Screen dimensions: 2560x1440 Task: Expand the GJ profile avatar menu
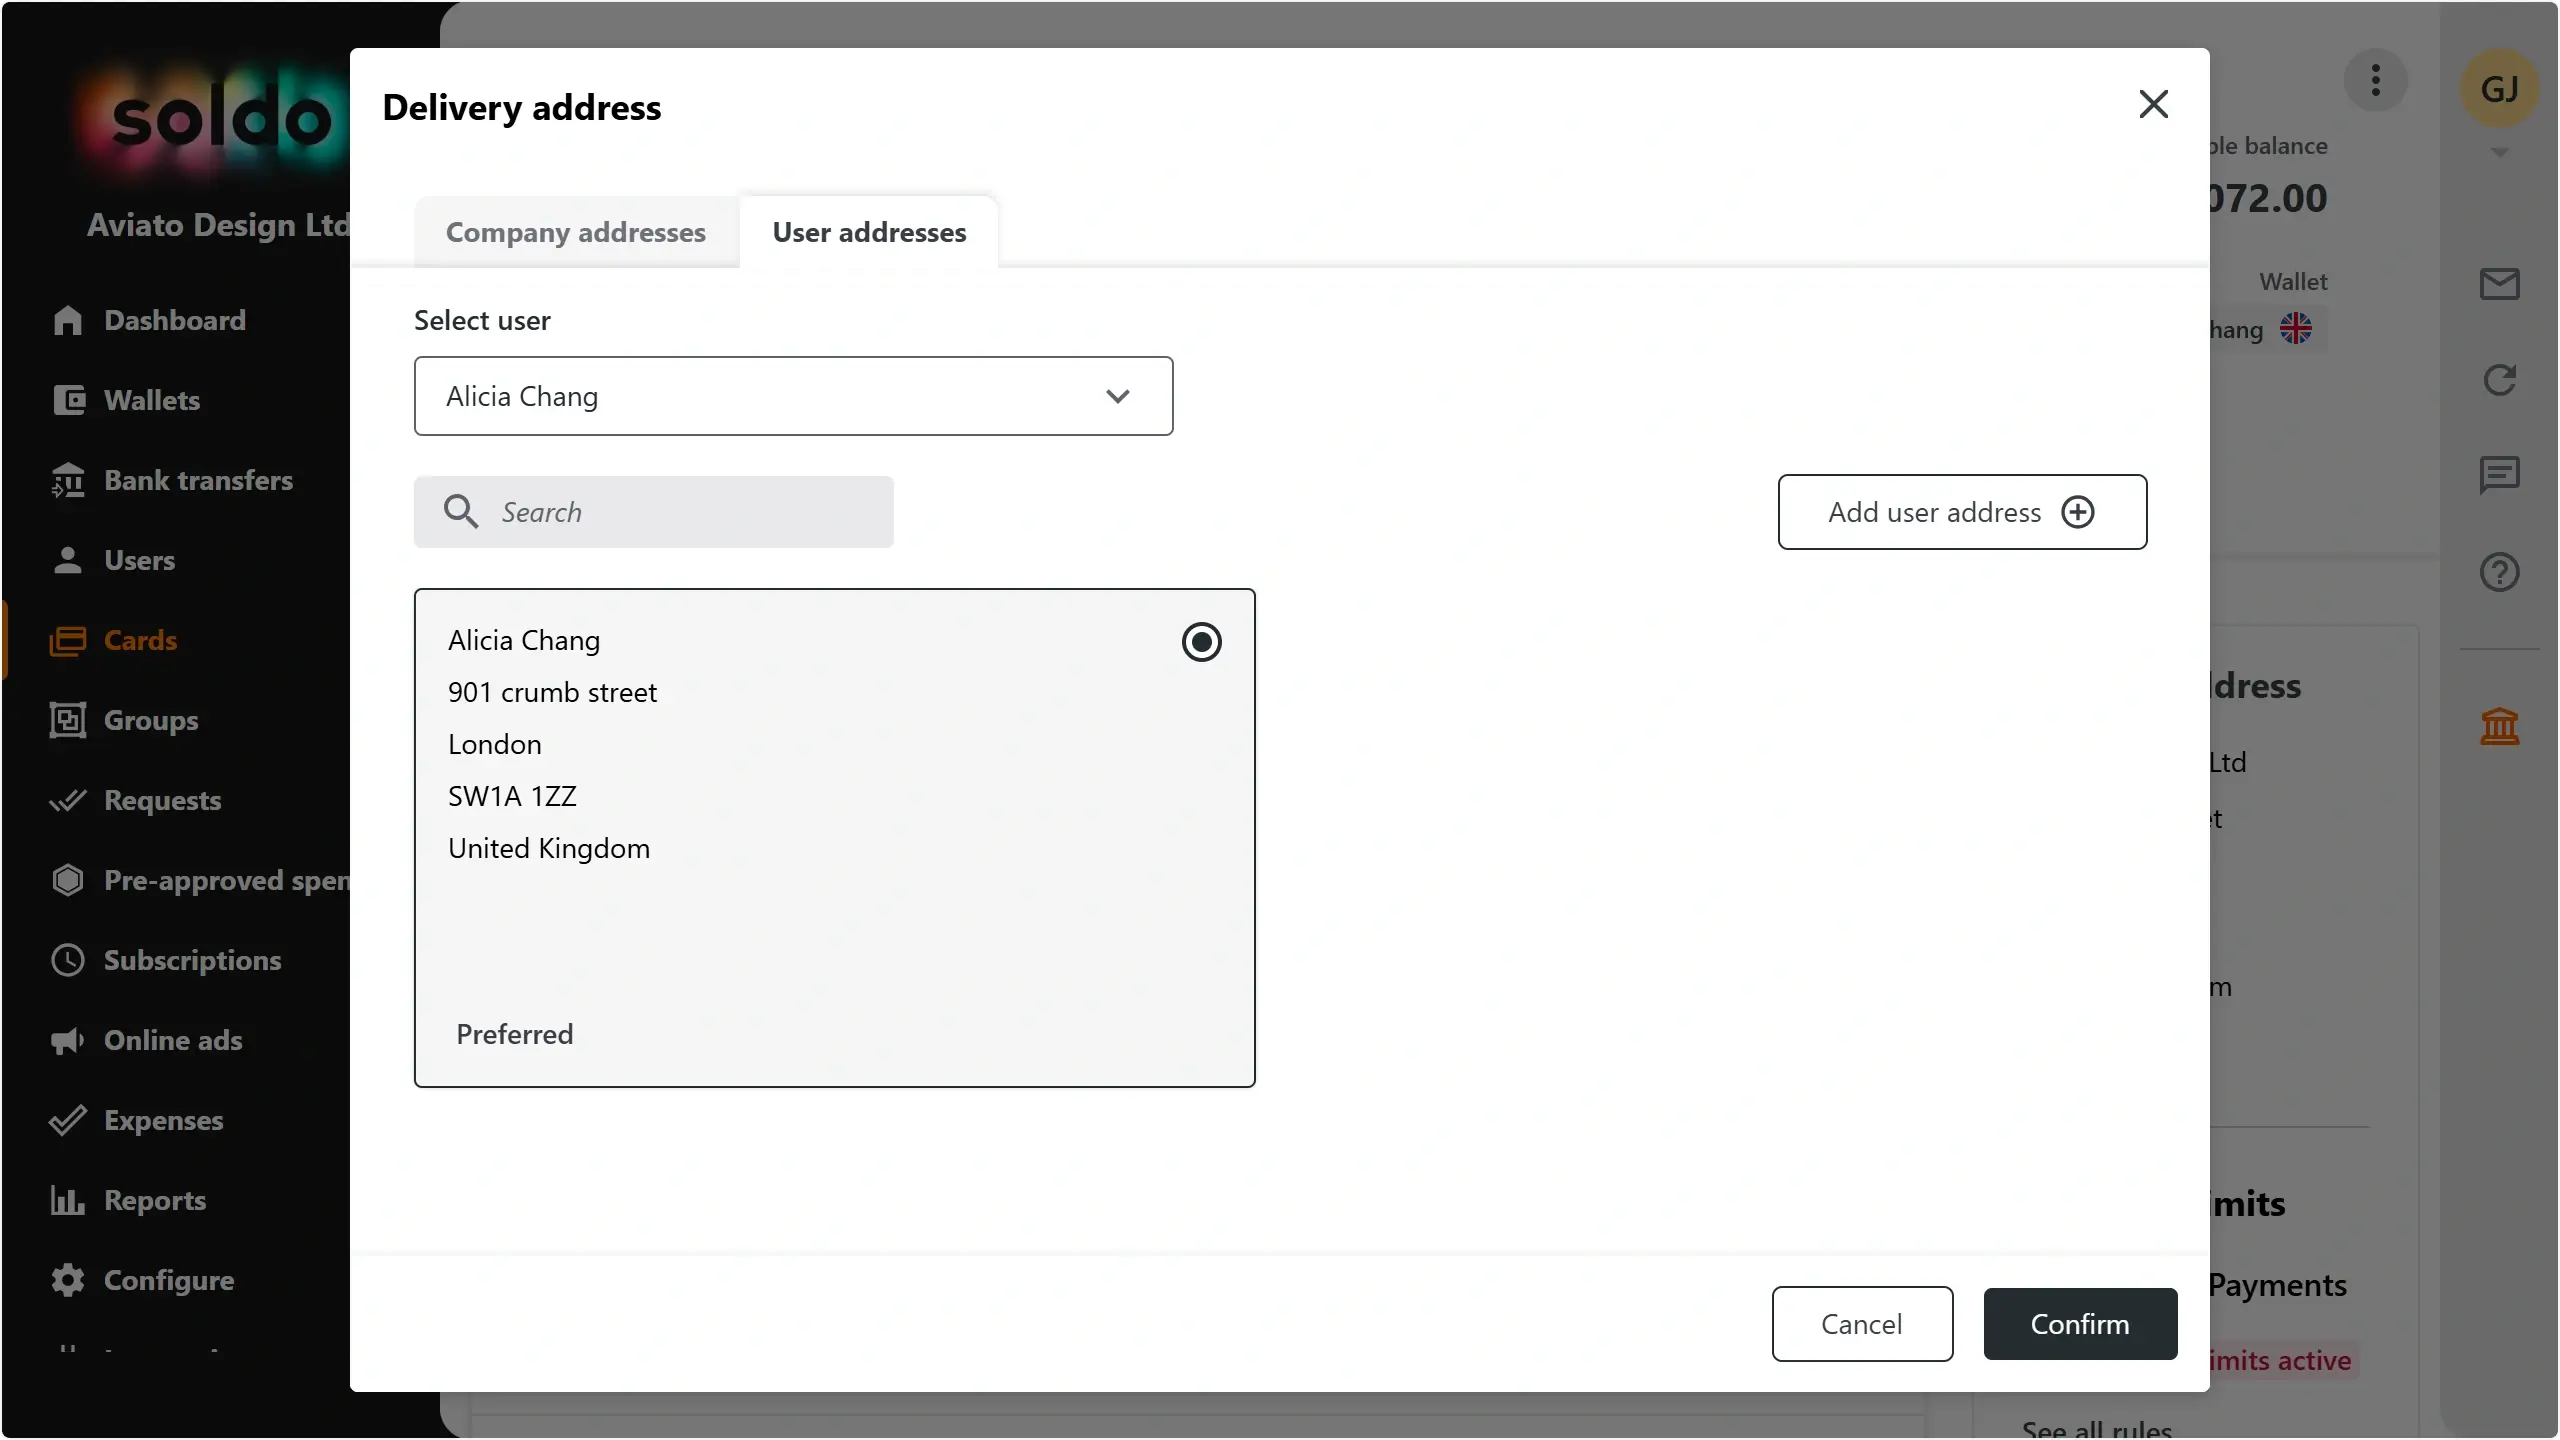2499,89
